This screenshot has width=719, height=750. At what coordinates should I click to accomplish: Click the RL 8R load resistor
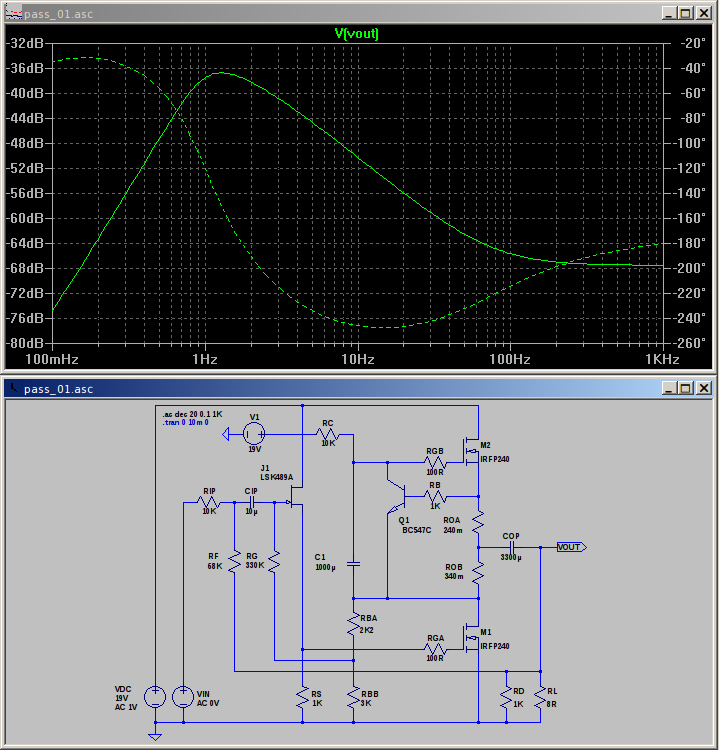tap(540, 698)
